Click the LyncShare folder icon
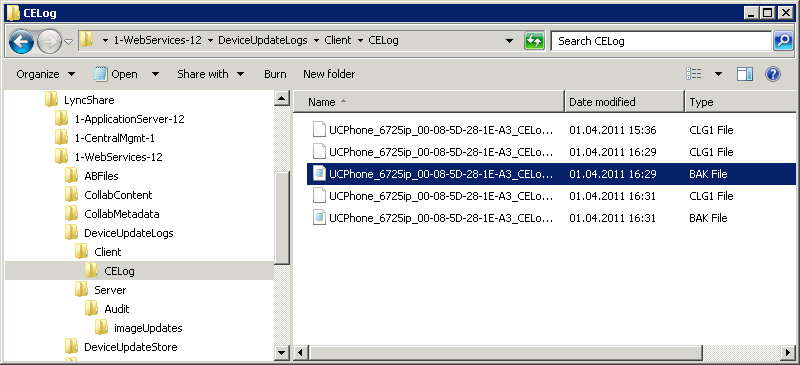 tap(51, 100)
